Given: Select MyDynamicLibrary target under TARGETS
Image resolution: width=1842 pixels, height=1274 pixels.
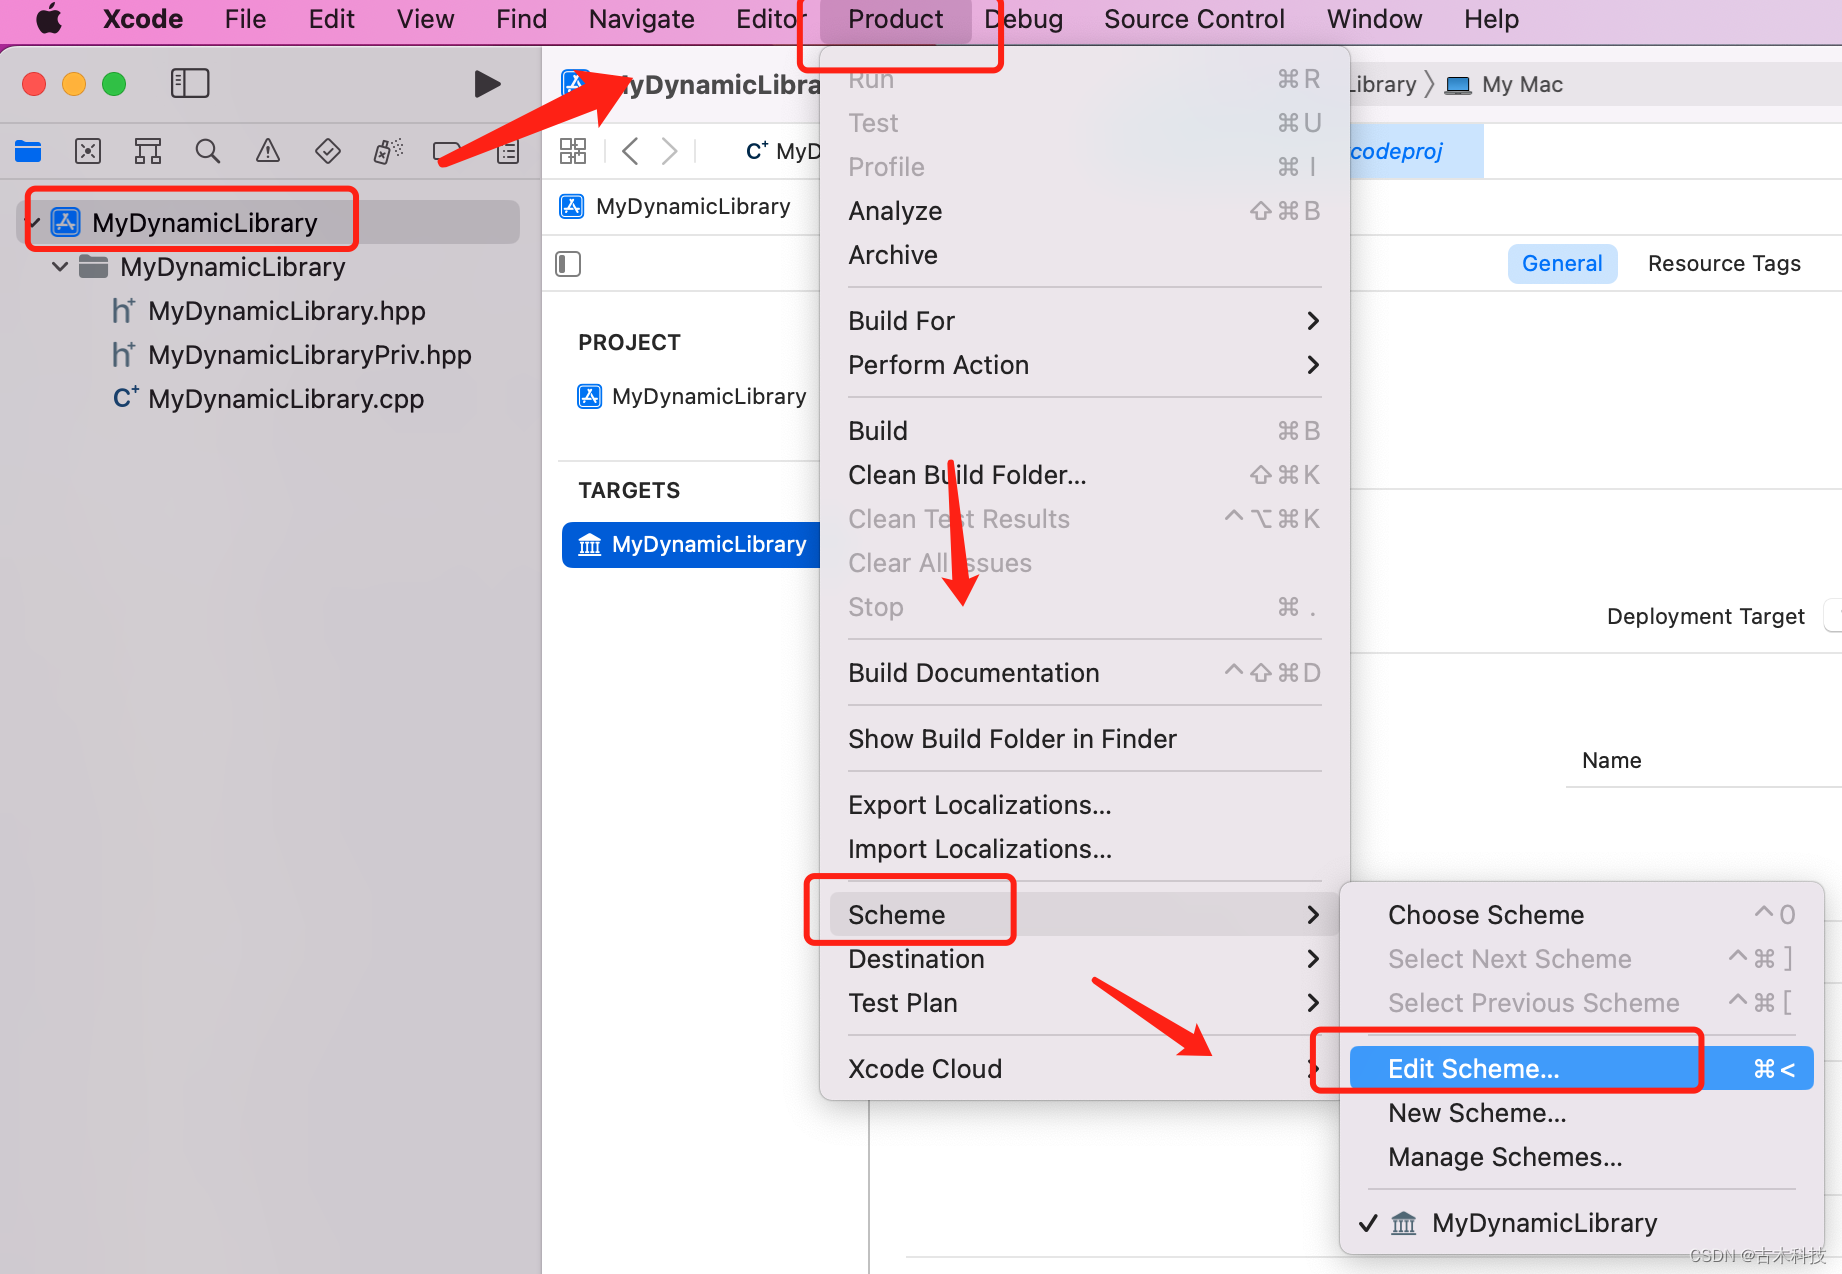Looking at the screenshot, I should point(692,545).
